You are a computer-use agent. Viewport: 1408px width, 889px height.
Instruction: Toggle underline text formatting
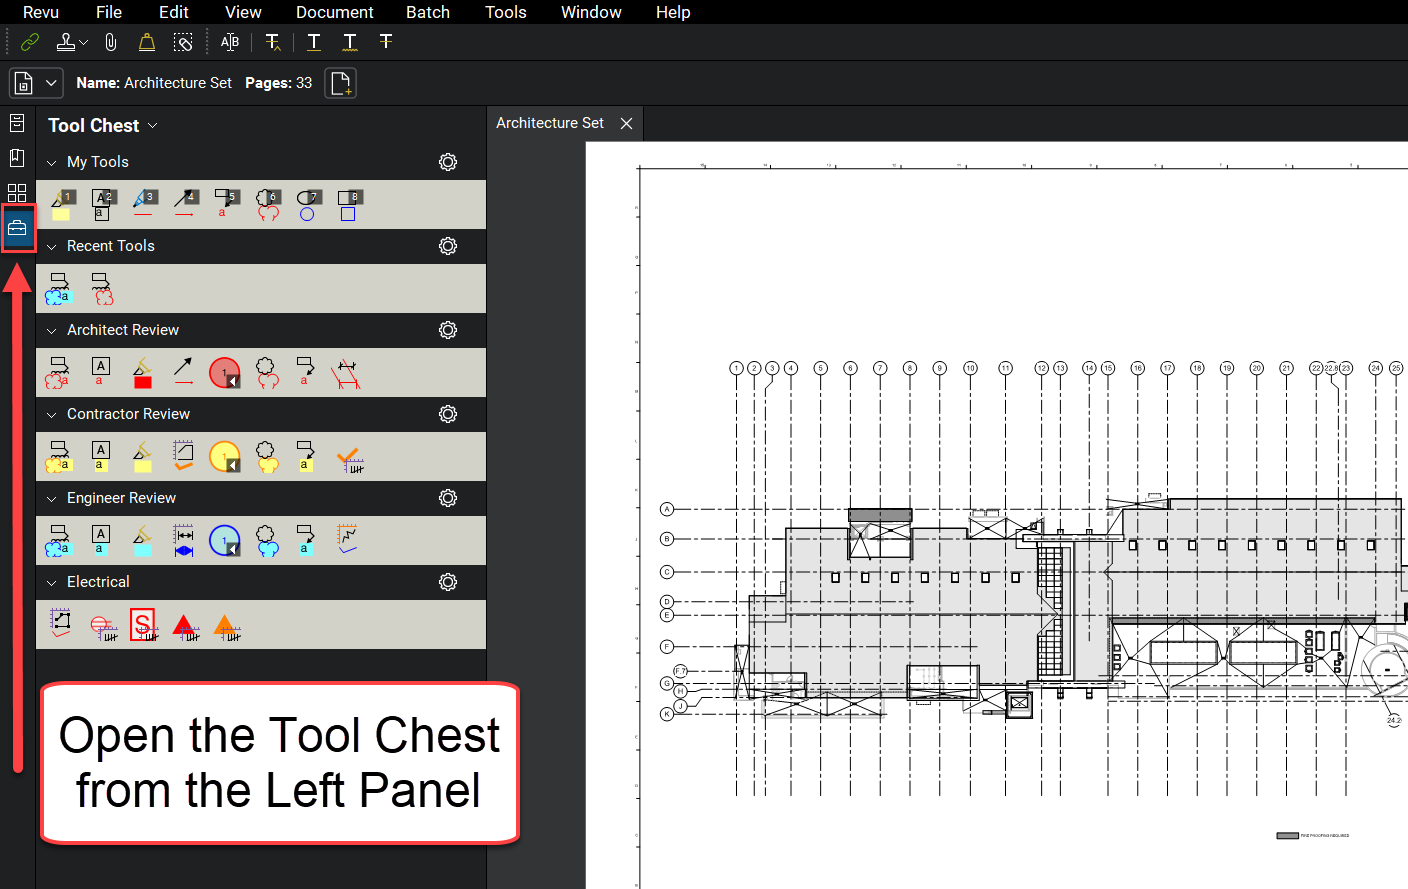coord(313,42)
